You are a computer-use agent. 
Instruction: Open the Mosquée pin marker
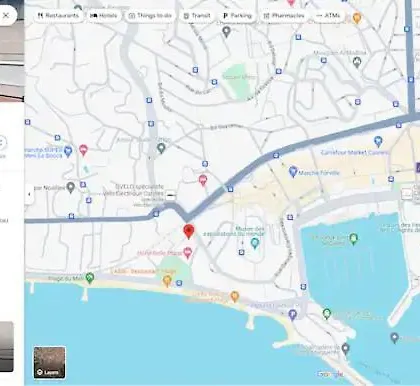[357, 62]
